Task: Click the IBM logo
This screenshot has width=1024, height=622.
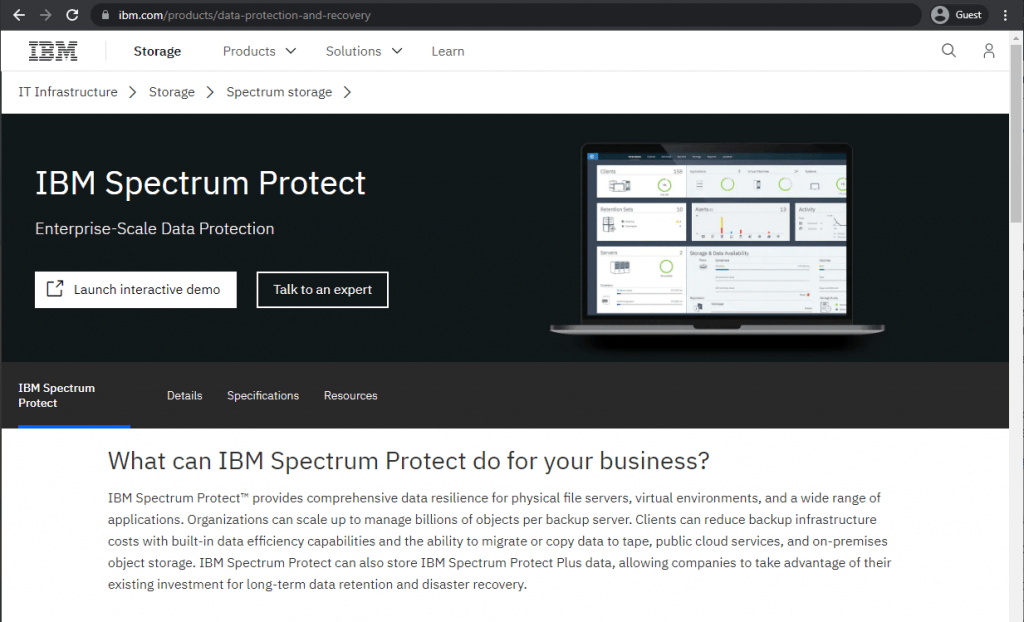Action: pyautogui.click(x=53, y=51)
